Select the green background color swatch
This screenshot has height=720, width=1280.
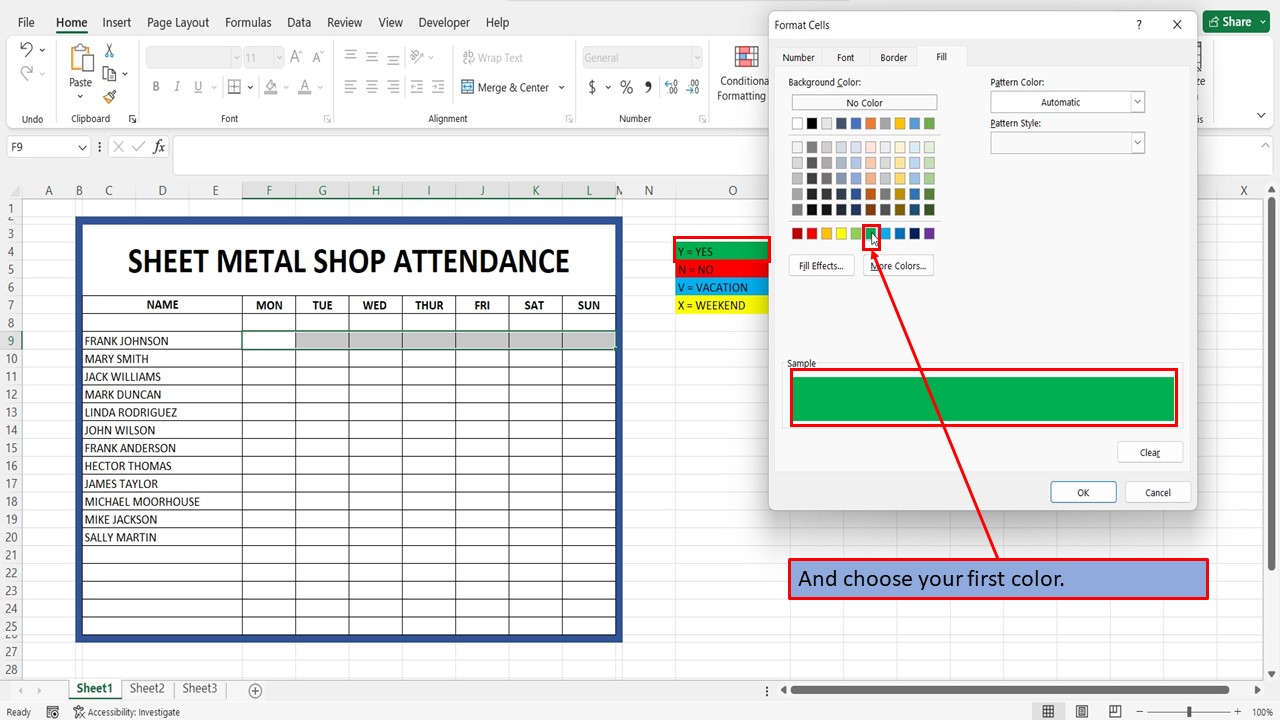(x=869, y=233)
